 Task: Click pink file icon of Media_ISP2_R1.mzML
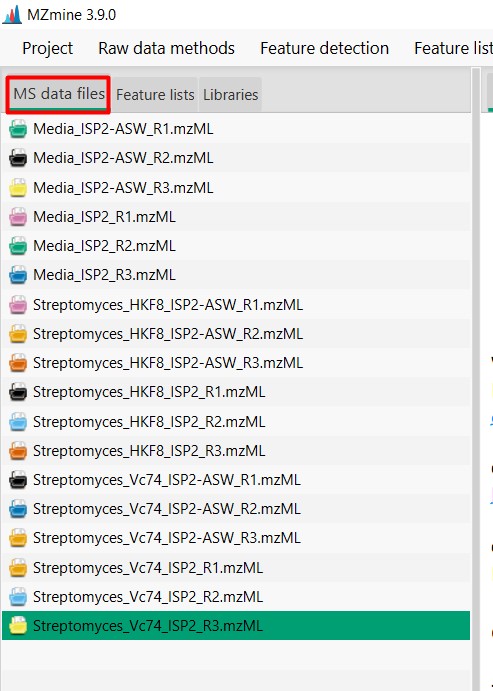[18, 217]
